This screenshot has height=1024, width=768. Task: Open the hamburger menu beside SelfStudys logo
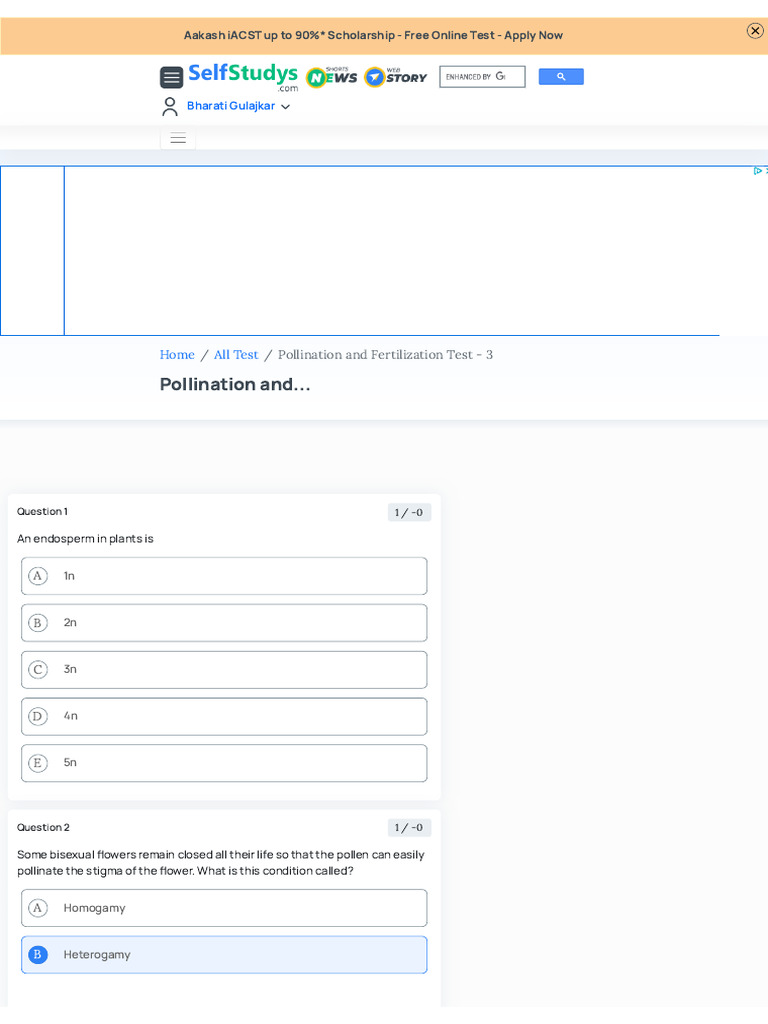coord(171,77)
